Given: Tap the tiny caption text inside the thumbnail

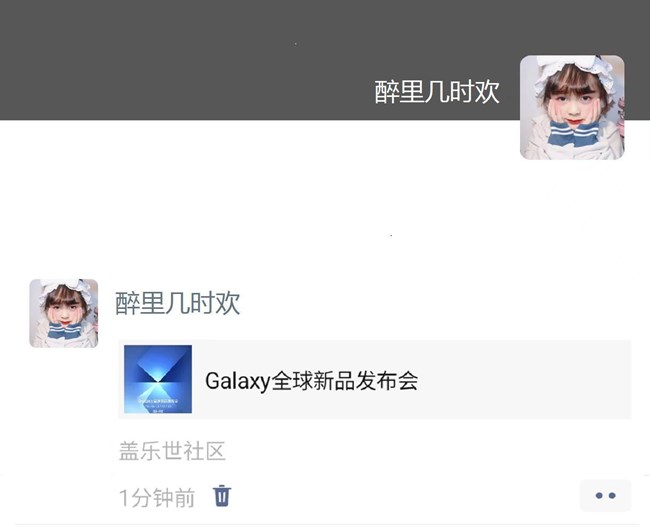Looking at the screenshot, I should pyautogui.click(x=158, y=404).
